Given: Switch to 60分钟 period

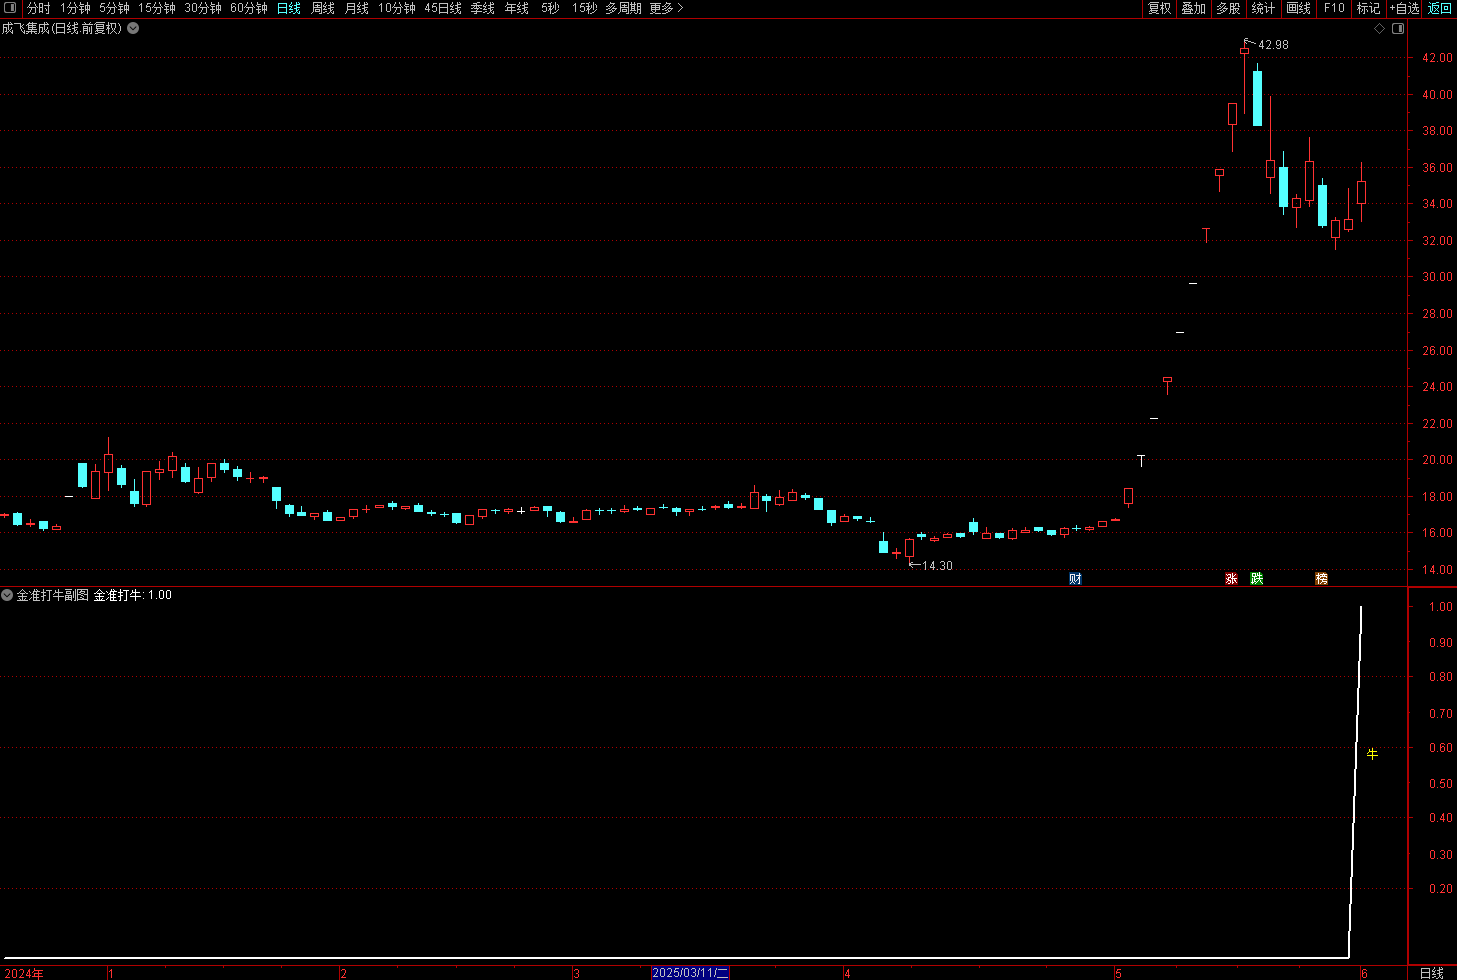Looking at the screenshot, I should point(249,8).
